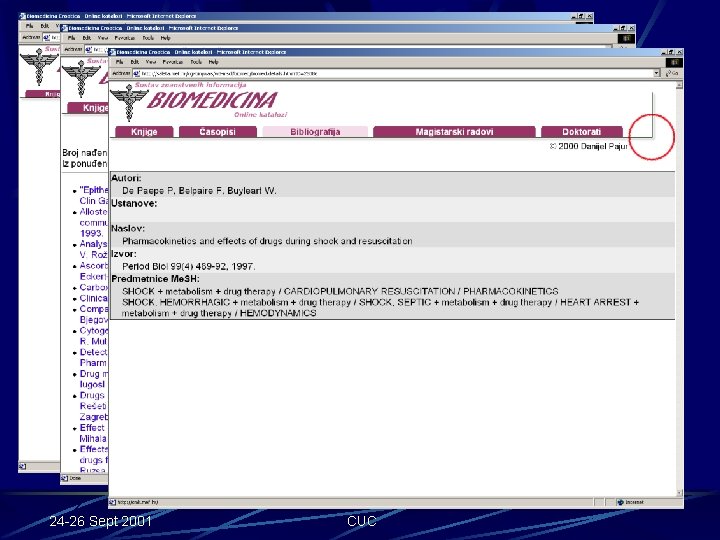Image resolution: width=720 pixels, height=540 pixels.
Task: Click the Go button beside the address bar
Action: click(x=672, y=73)
